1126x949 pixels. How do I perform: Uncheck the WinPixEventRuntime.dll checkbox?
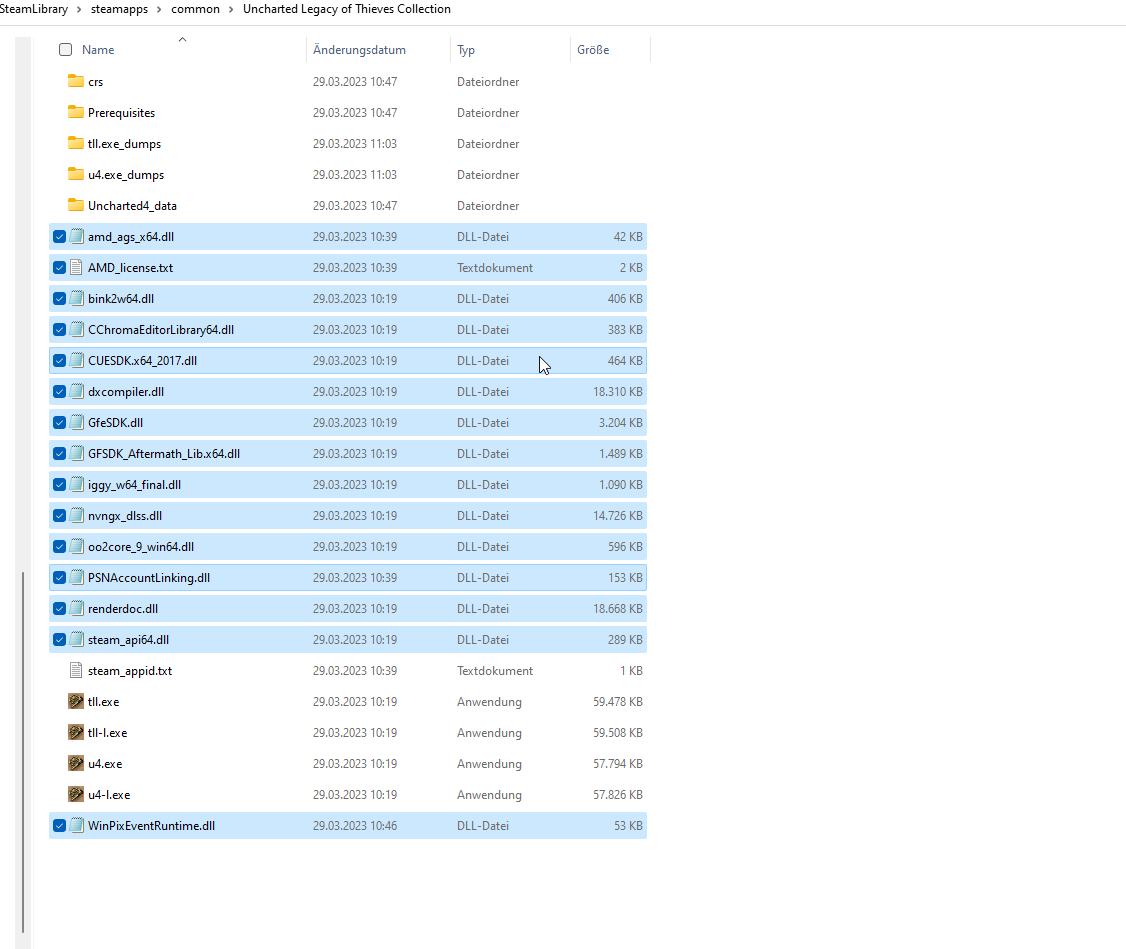click(59, 825)
